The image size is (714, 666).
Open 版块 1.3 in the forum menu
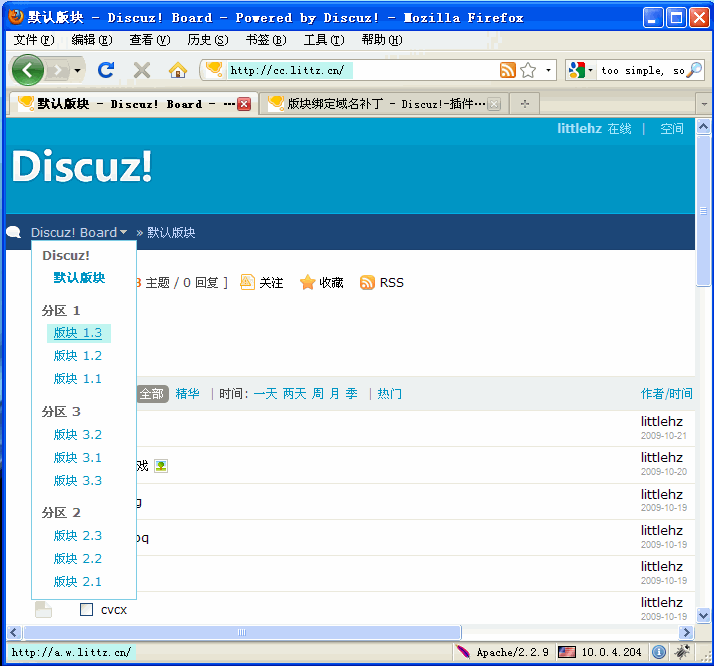pyautogui.click(x=78, y=333)
